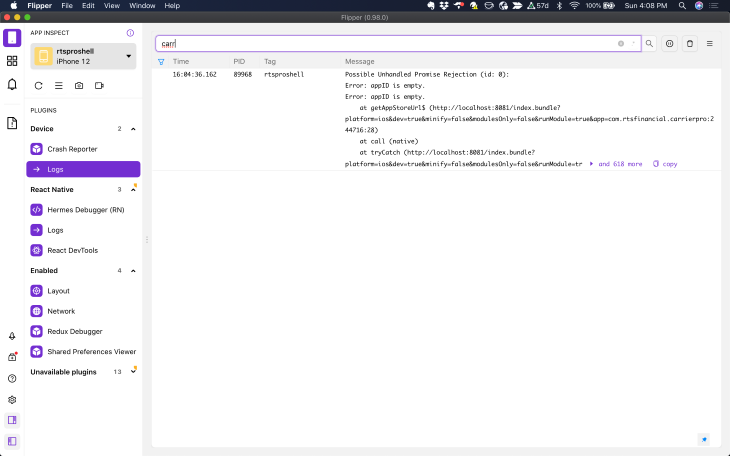Clear logs with trash icon
Image resolution: width=730 pixels, height=456 pixels.
point(689,44)
